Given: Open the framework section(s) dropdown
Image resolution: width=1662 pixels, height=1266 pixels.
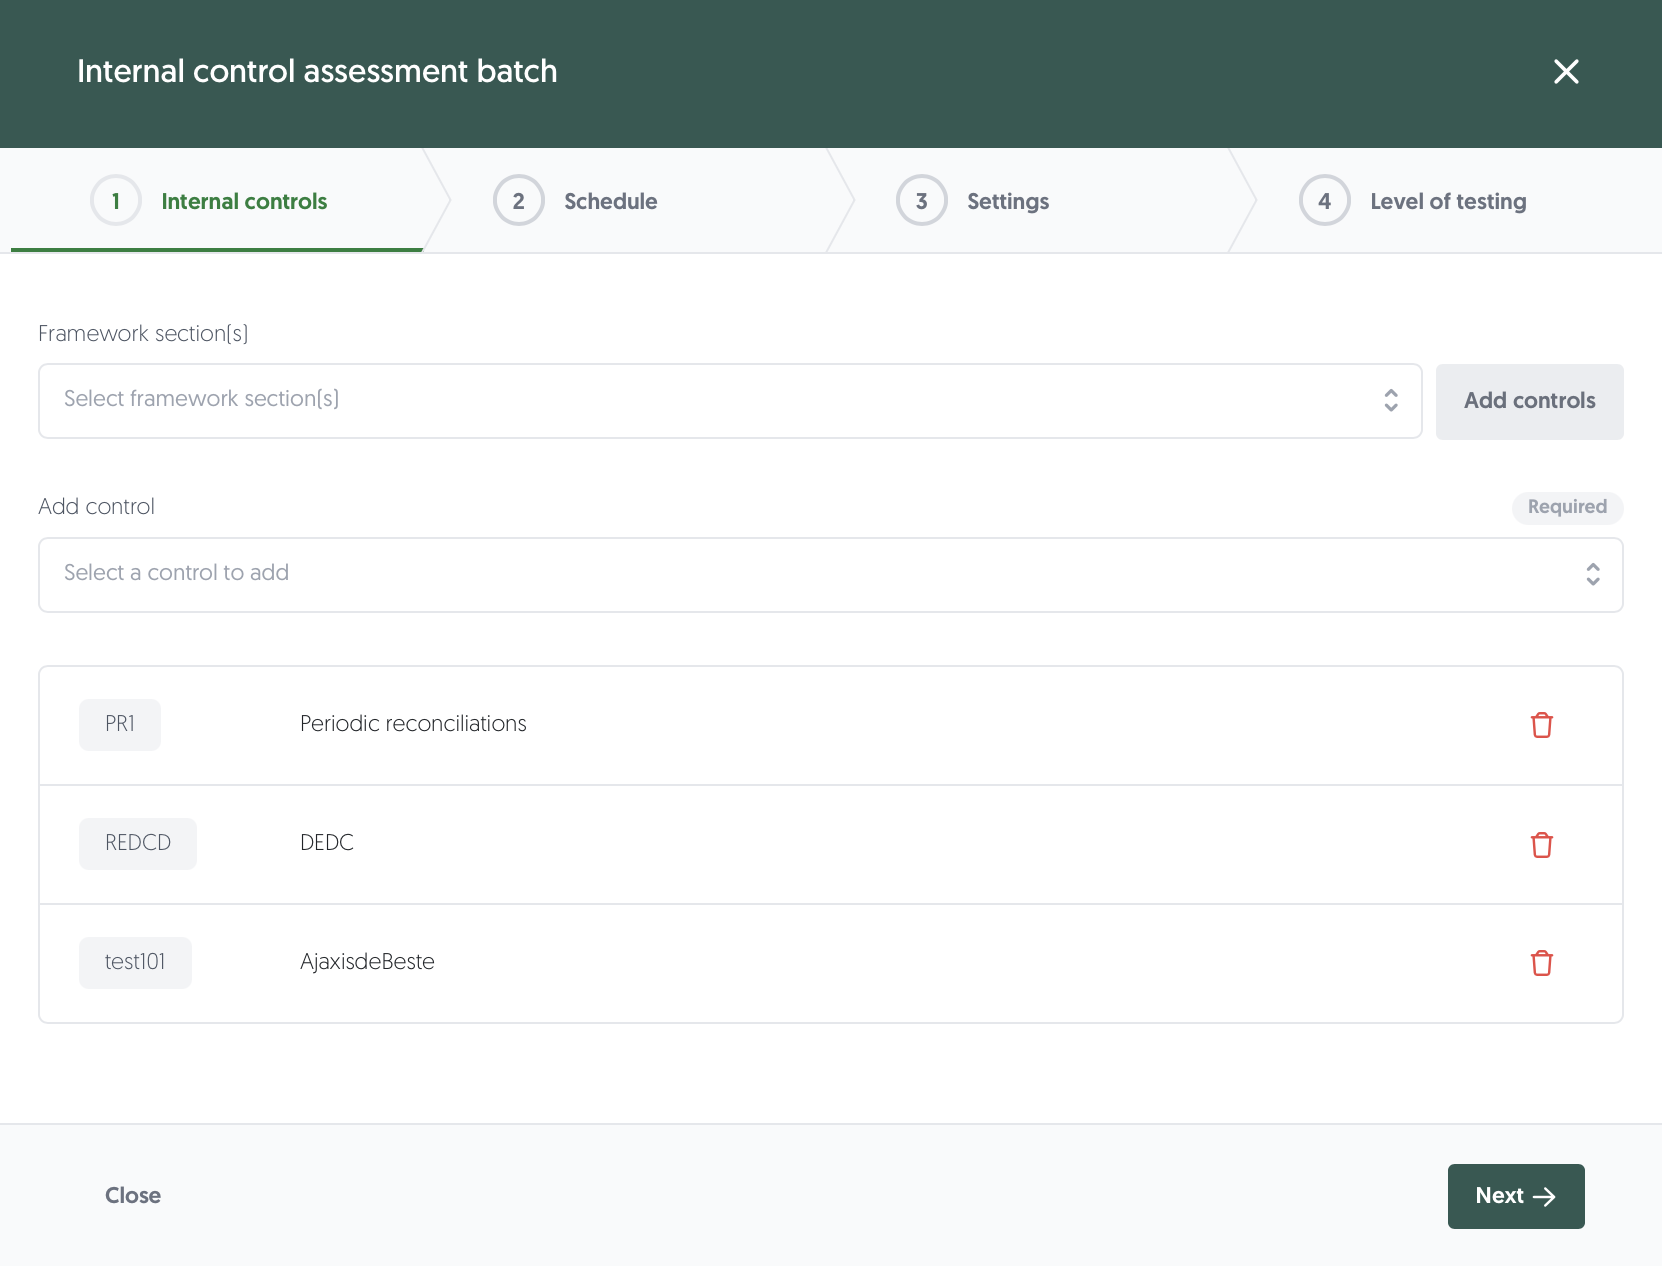Looking at the screenshot, I should click(730, 400).
